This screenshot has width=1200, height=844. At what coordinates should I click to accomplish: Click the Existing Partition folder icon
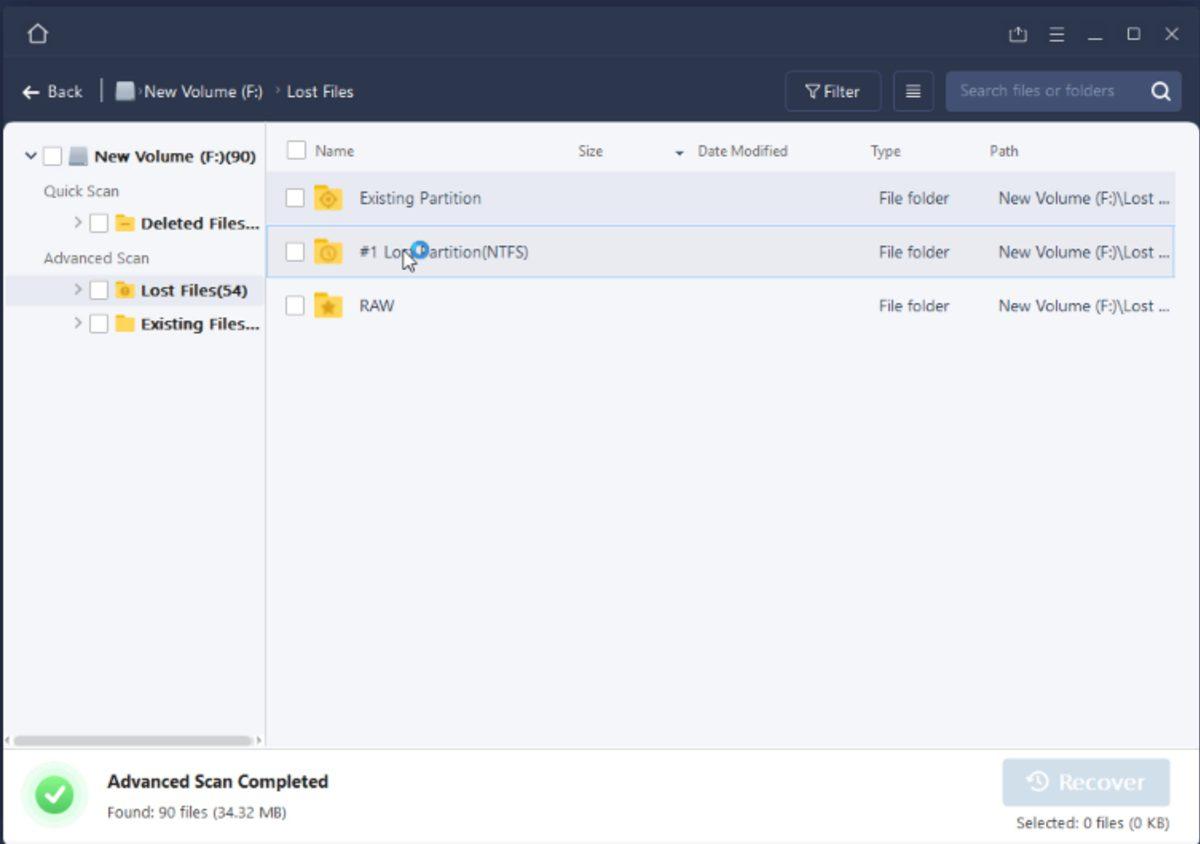328,198
